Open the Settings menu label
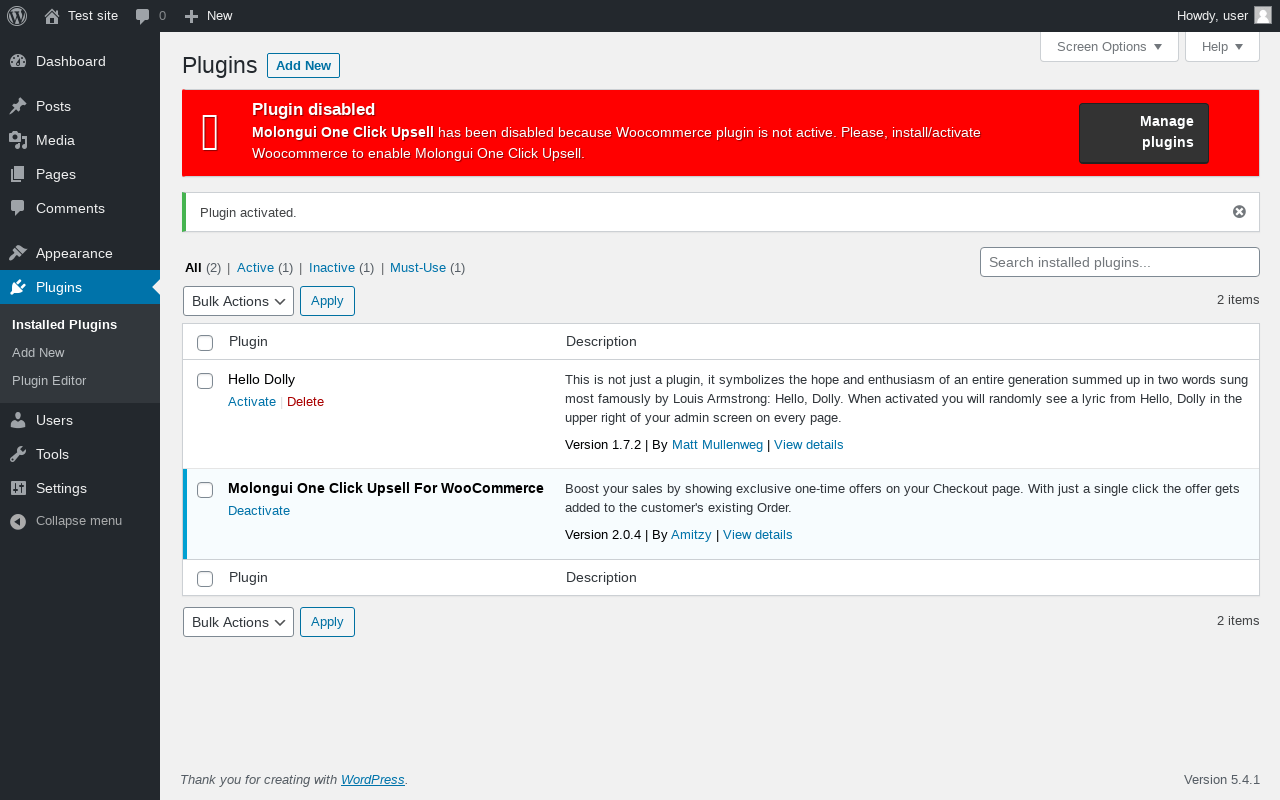Image resolution: width=1280 pixels, height=800 pixels. pyautogui.click(x=61, y=488)
